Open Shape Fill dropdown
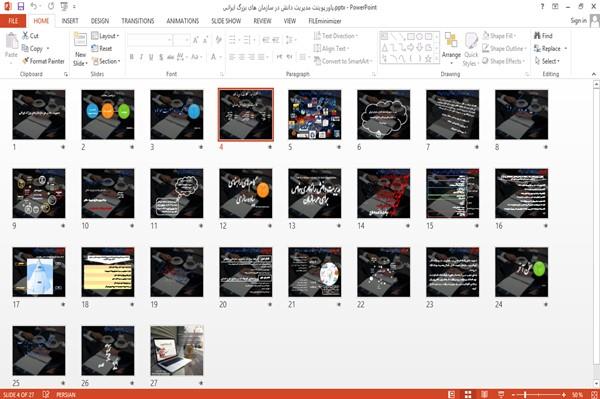The height and width of the screenshot is (399, 600). click(499, 36)
